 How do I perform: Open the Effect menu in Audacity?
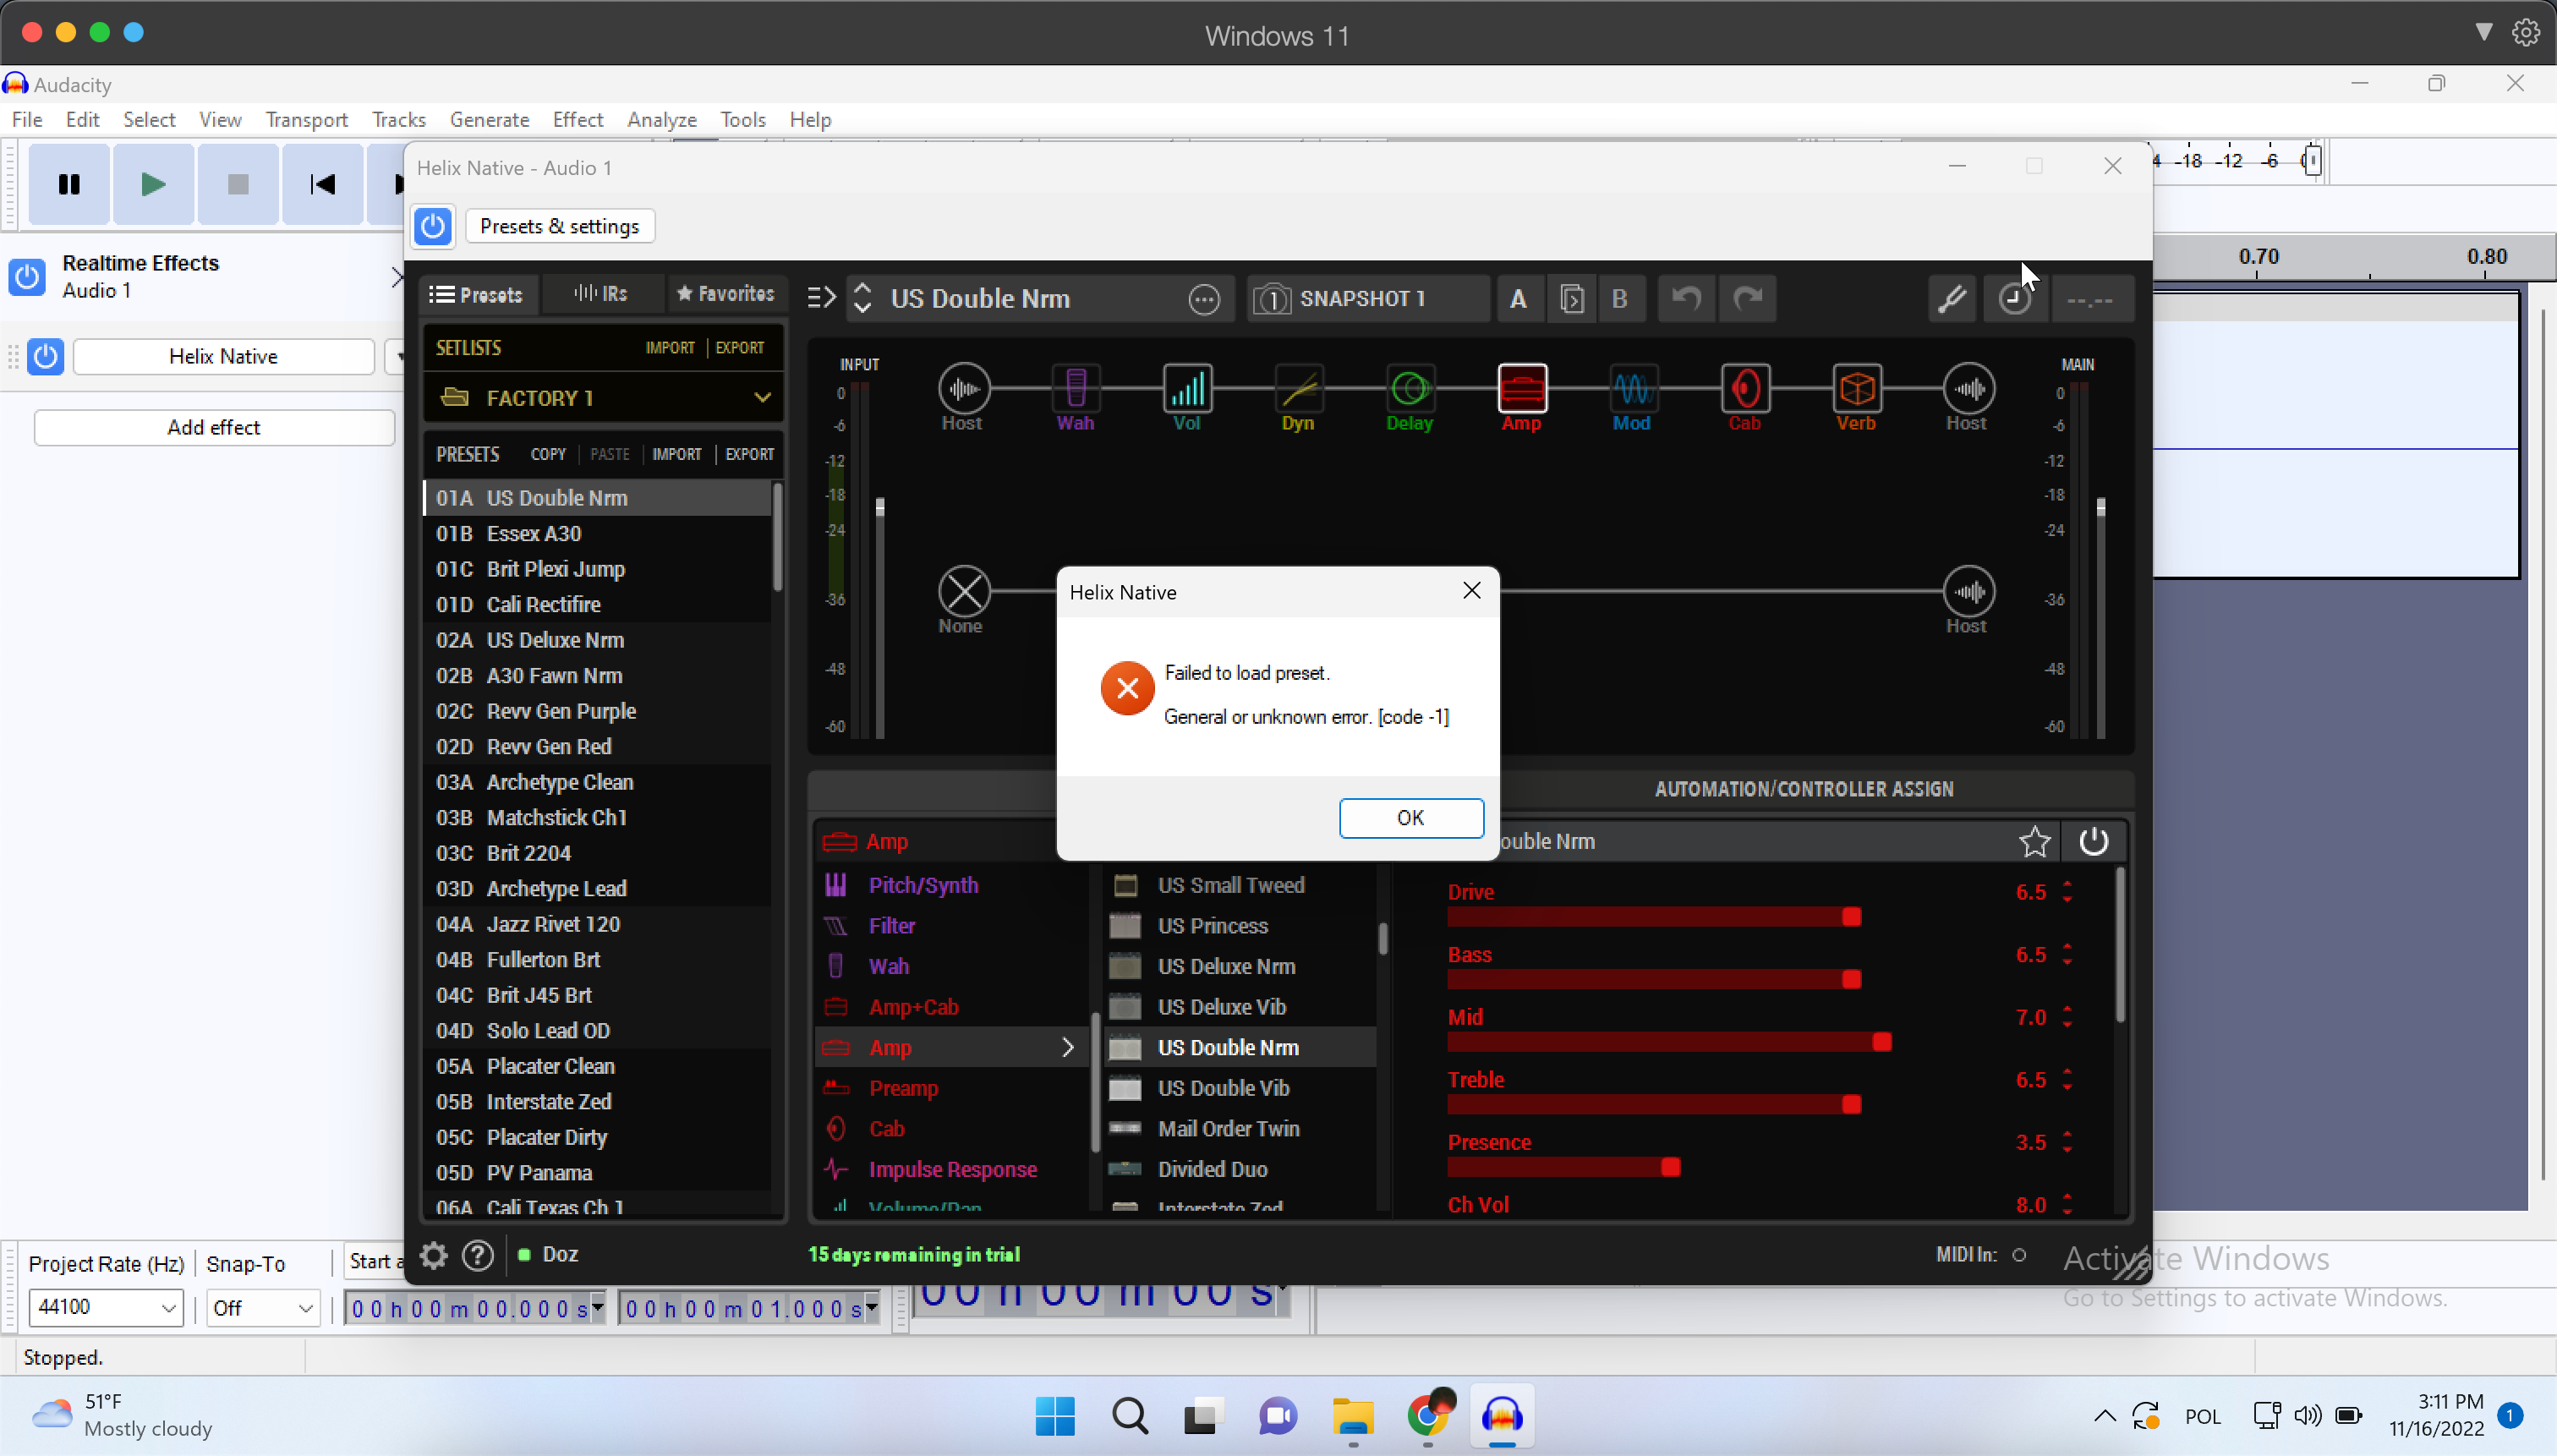[x=577, y=119]
